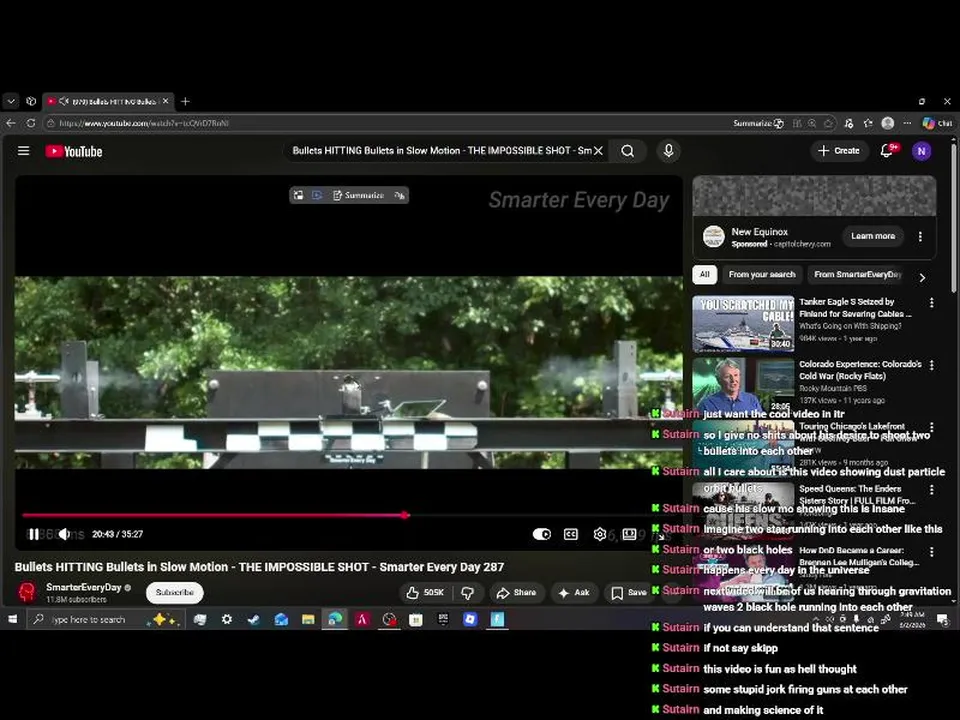Clear the YouTube search box text
Screen dimensions: 960x720
point(598,151)
